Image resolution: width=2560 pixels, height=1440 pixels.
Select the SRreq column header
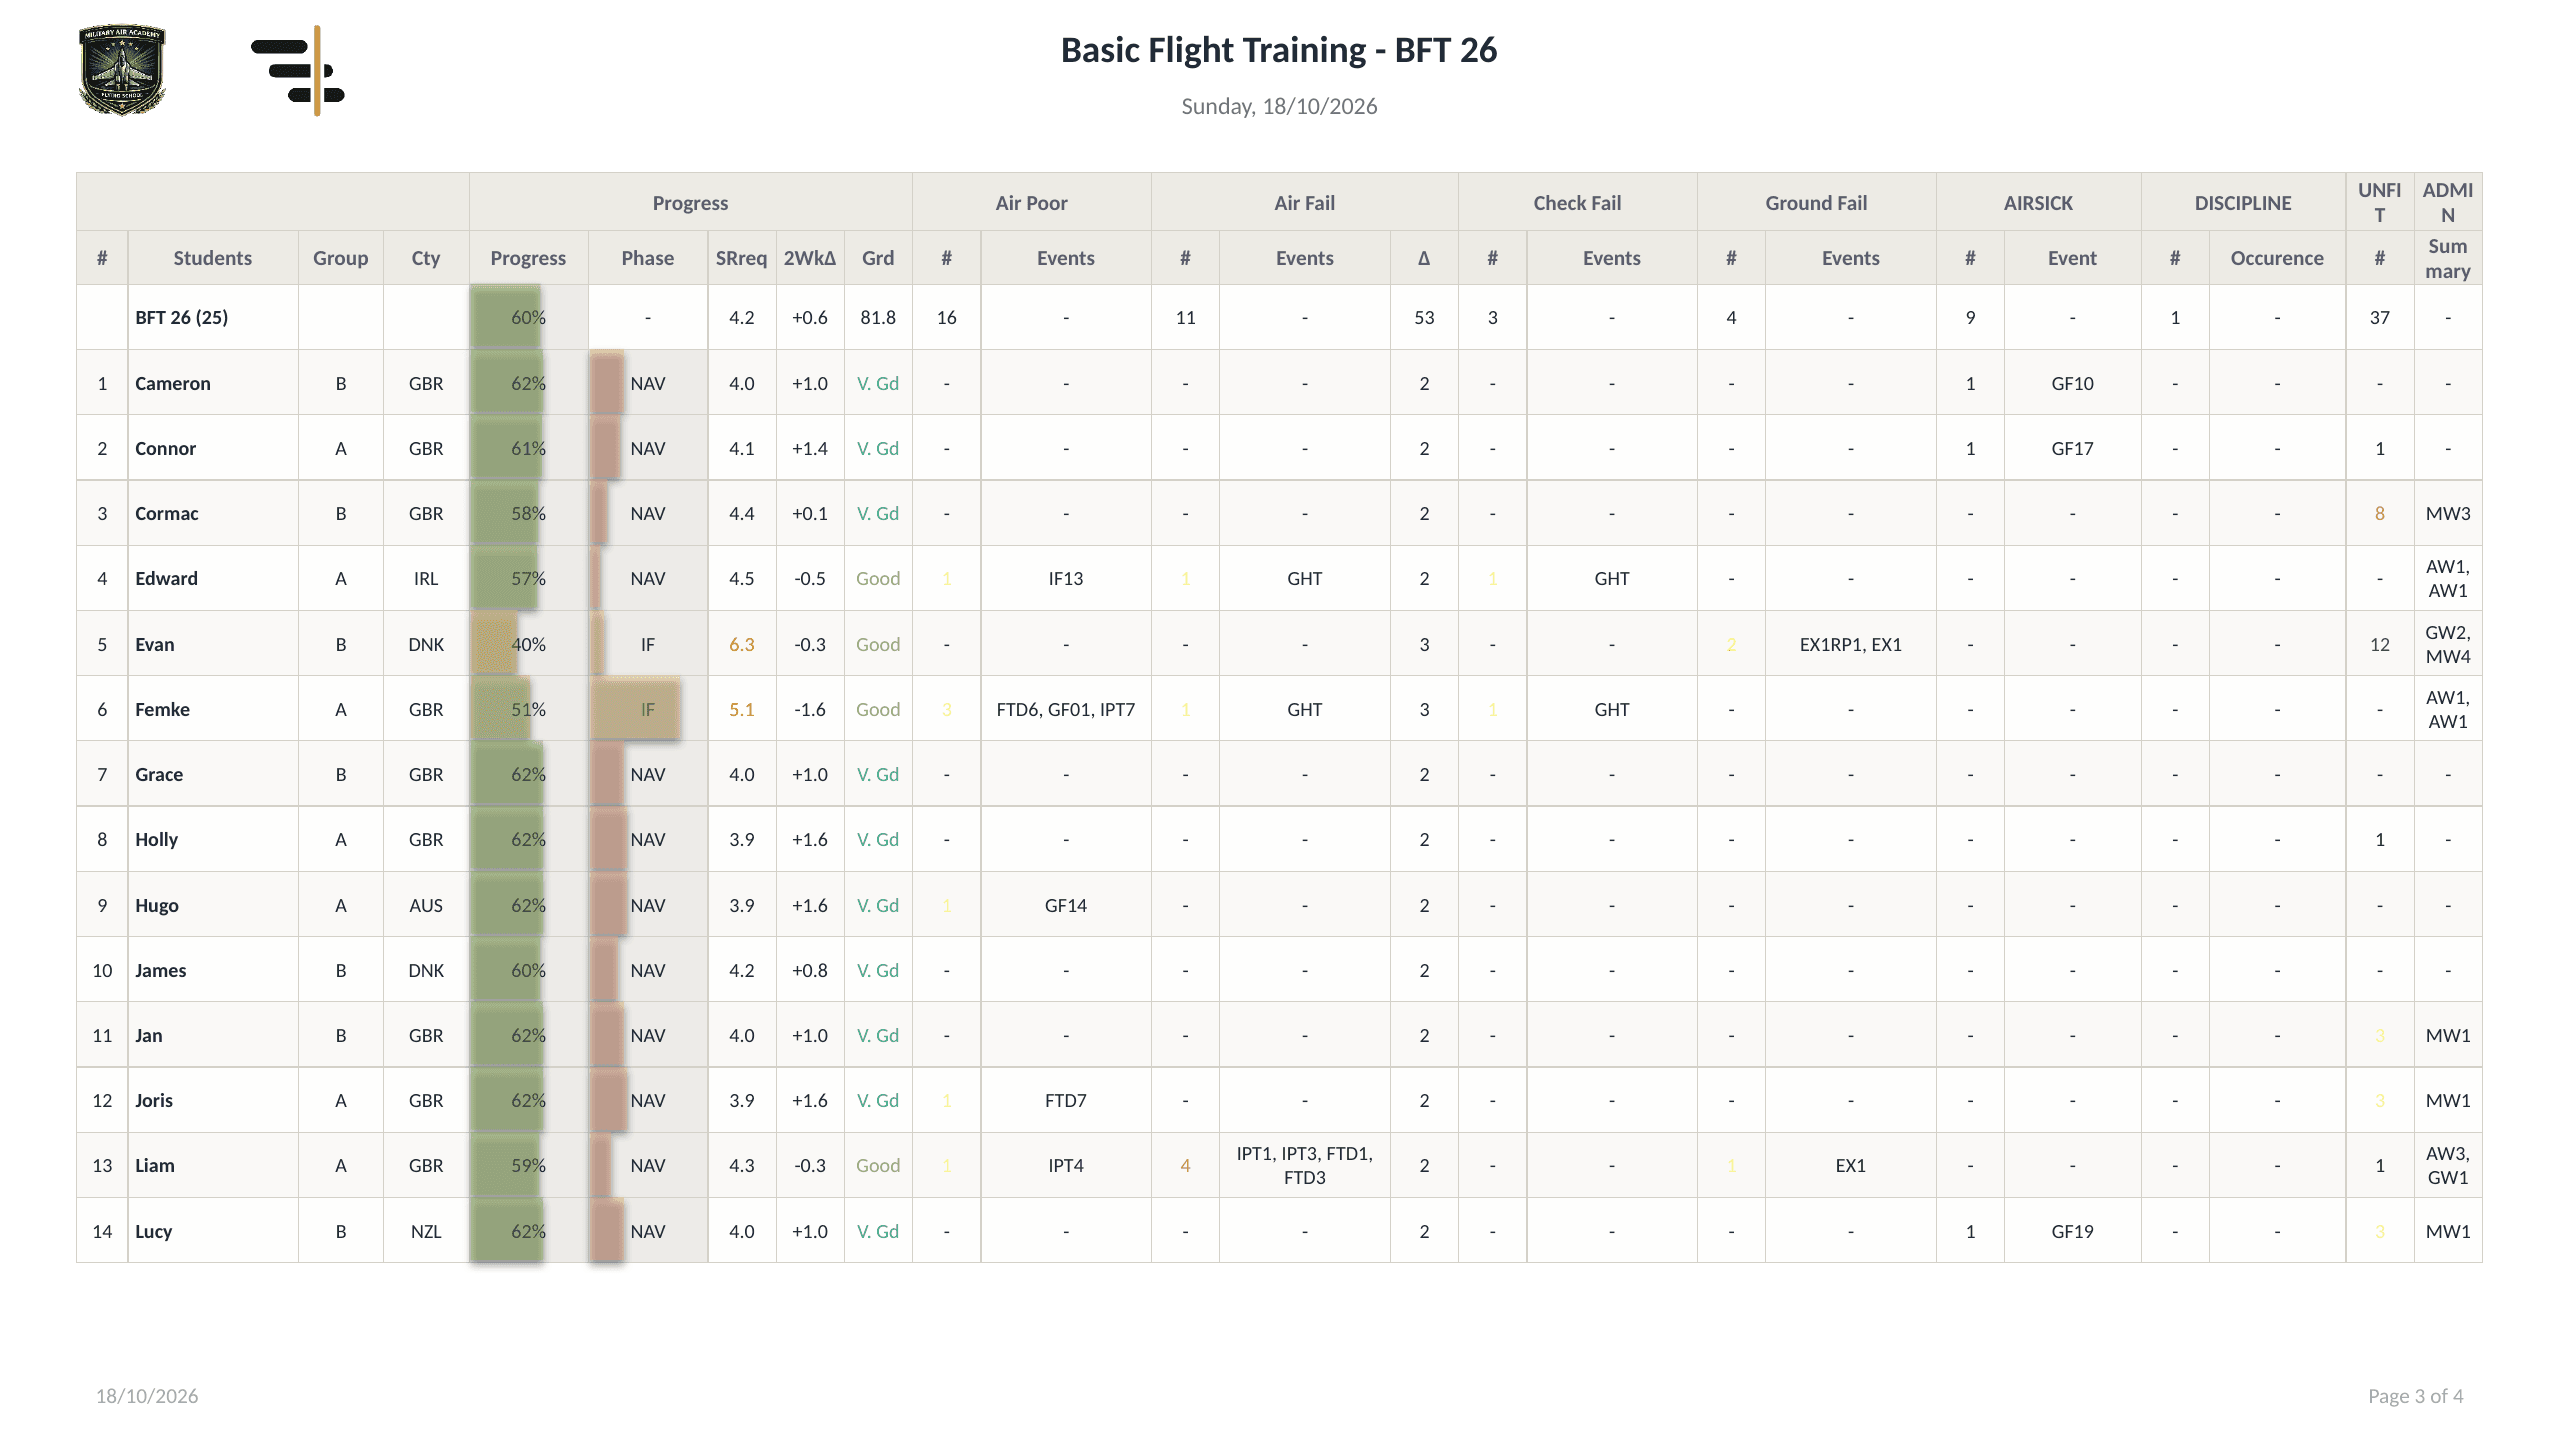click(741, 258)
